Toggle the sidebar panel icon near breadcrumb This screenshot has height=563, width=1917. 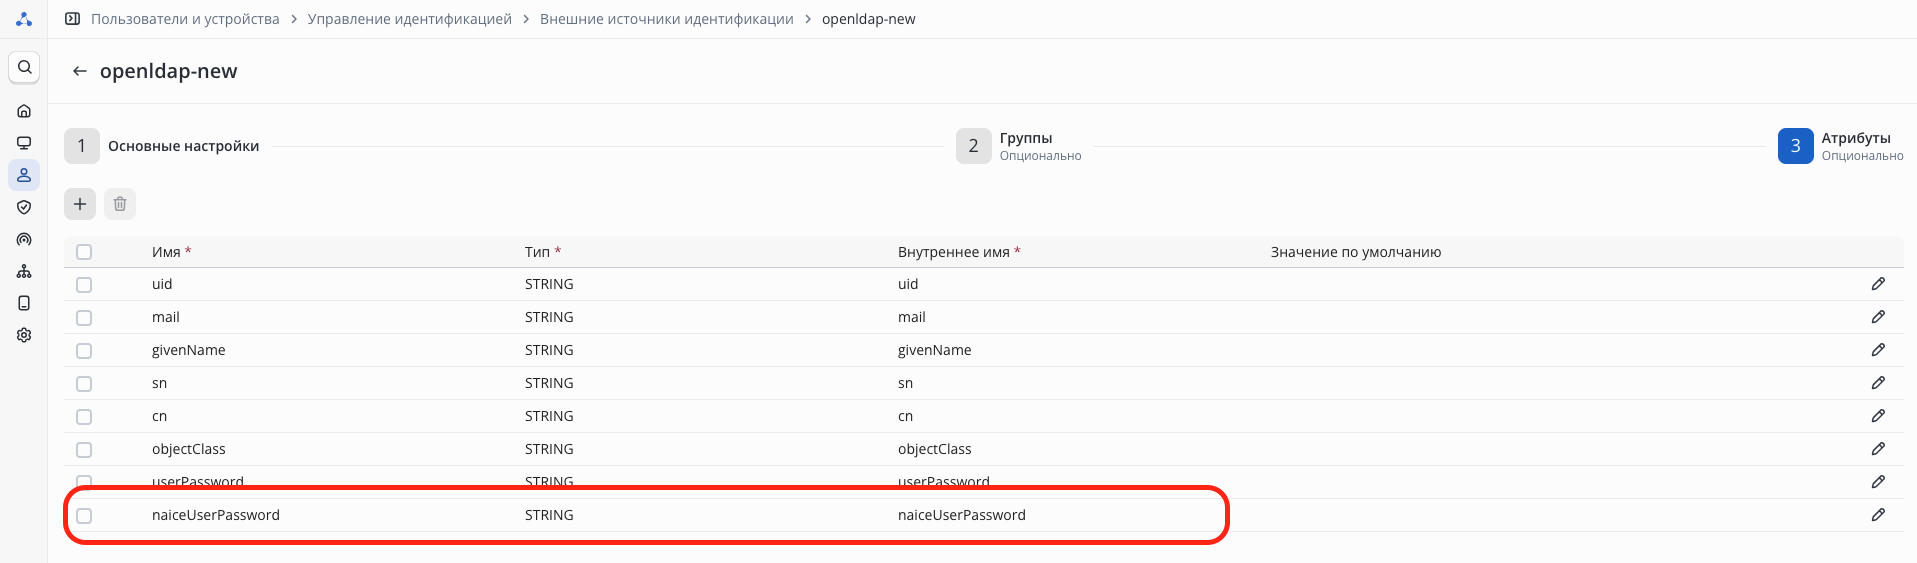point(72,19)
